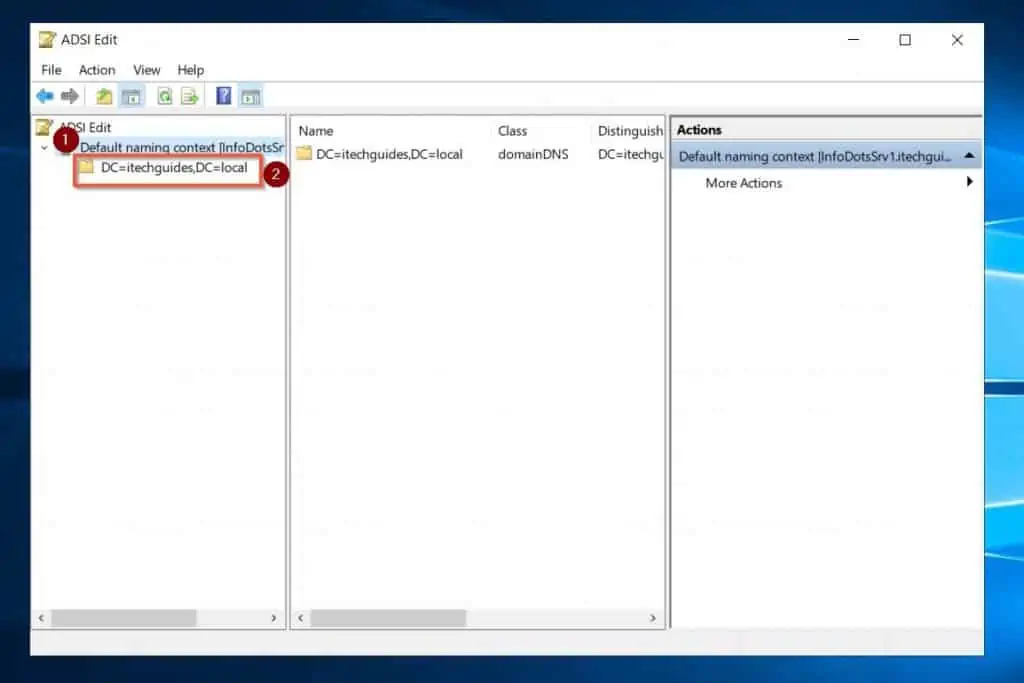
Task: Toggle Show/Hide Console Tree toolbar icon
Action: (x=131, y=97)
